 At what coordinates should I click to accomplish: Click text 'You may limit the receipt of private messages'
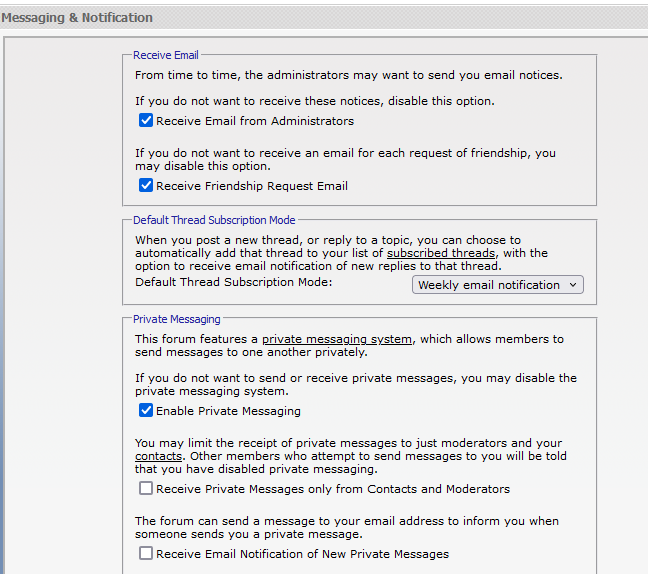click(265, 443)
